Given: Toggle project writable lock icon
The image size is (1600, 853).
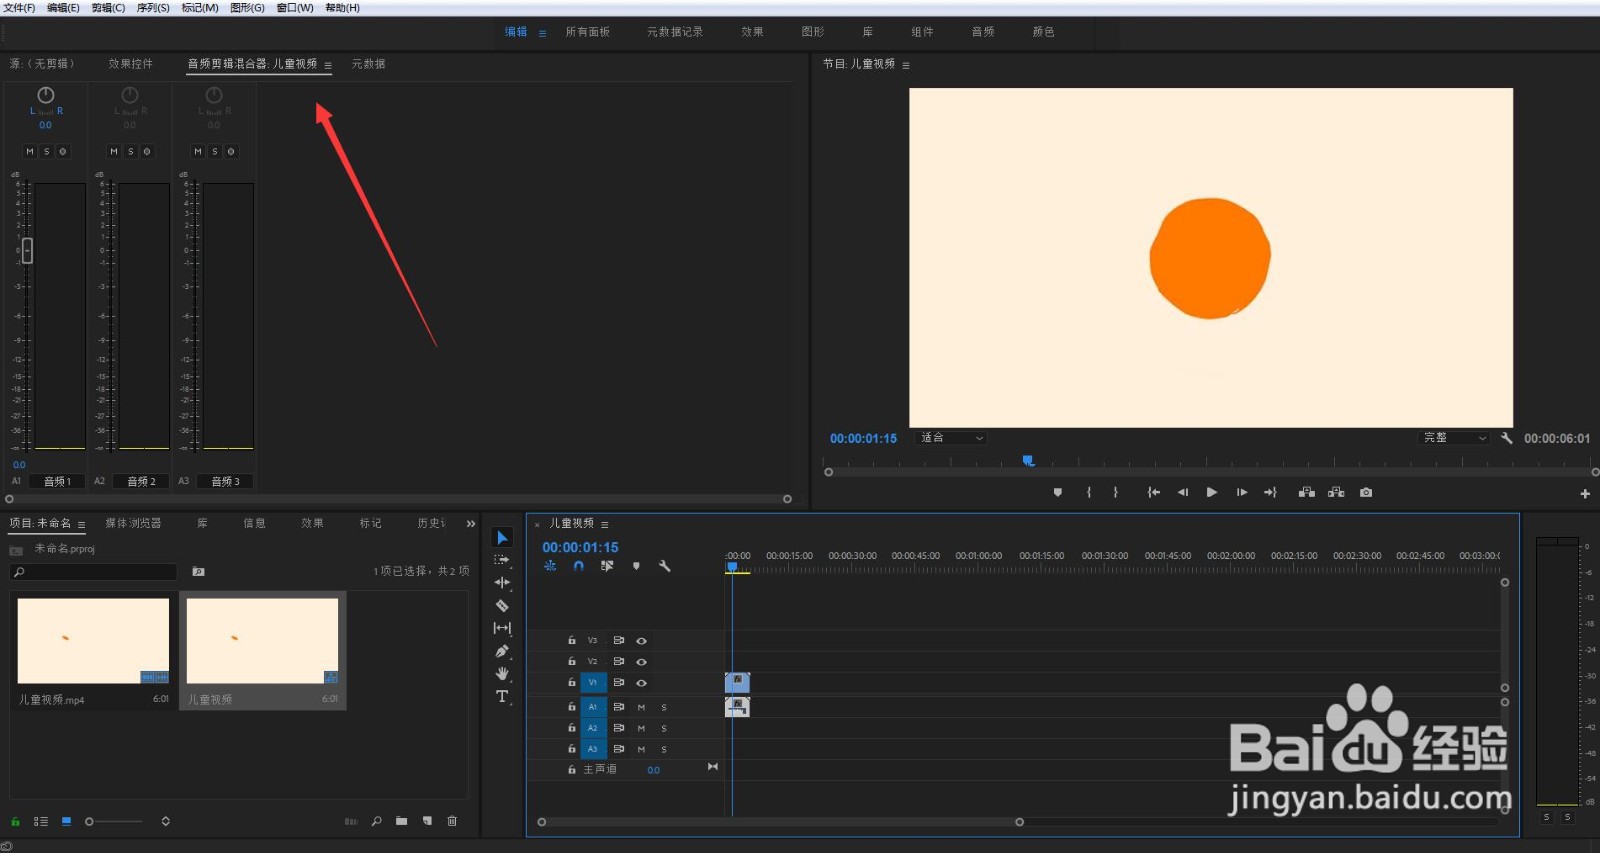Looking at the screenshot, I should pyautogui.click(x=16, y=821).
